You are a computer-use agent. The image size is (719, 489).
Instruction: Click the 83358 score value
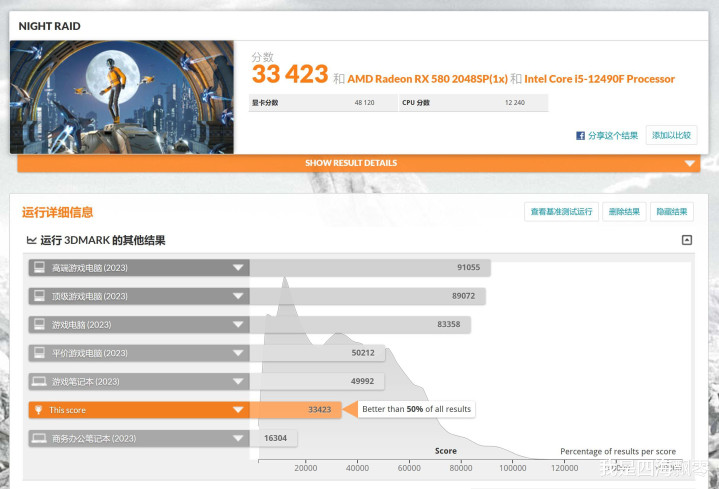coord(448,324)
